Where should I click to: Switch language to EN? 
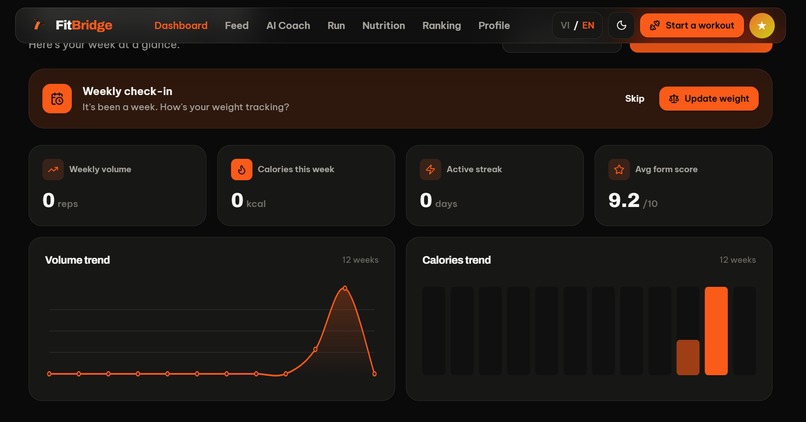pos(588,25)
